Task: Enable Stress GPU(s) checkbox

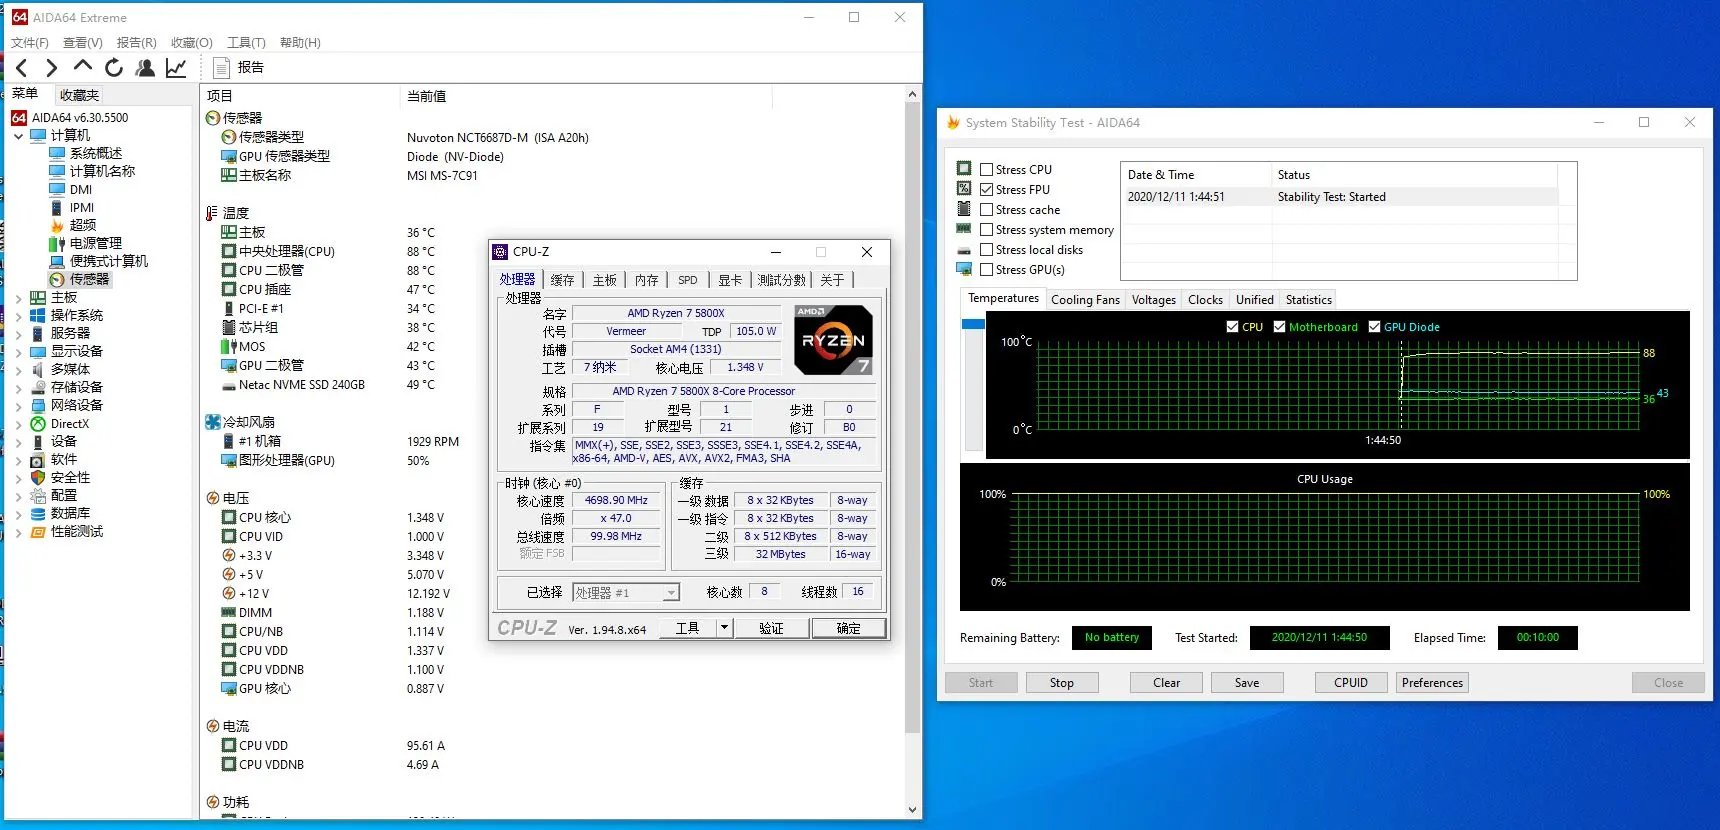Action: pos(987,269)
